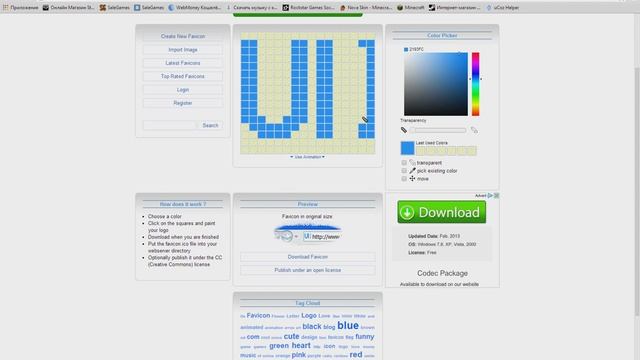Click the 'black' tag link
The height and width of the screenshot is (360, 640).
(x=312, y=327)
